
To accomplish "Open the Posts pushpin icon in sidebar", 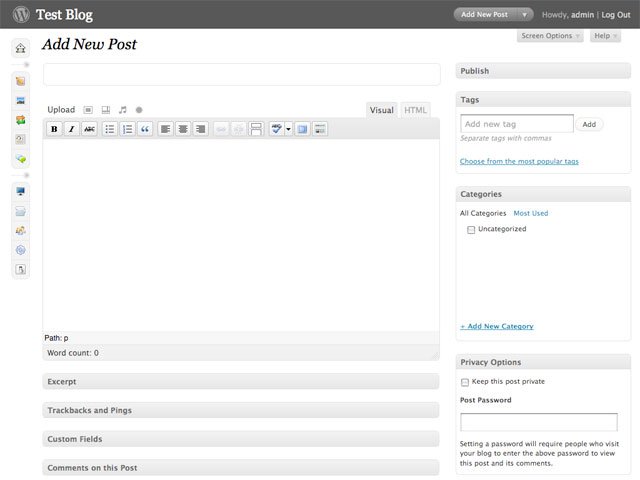I will (x=20, y=81).
